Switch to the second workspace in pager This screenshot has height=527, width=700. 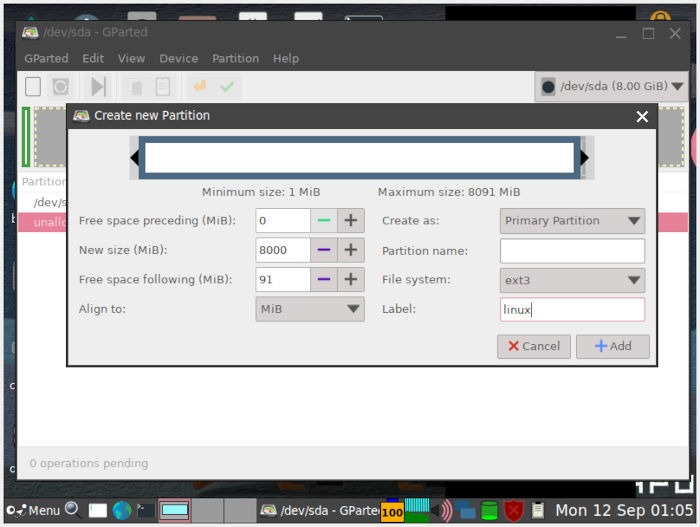tap(207, 510)
